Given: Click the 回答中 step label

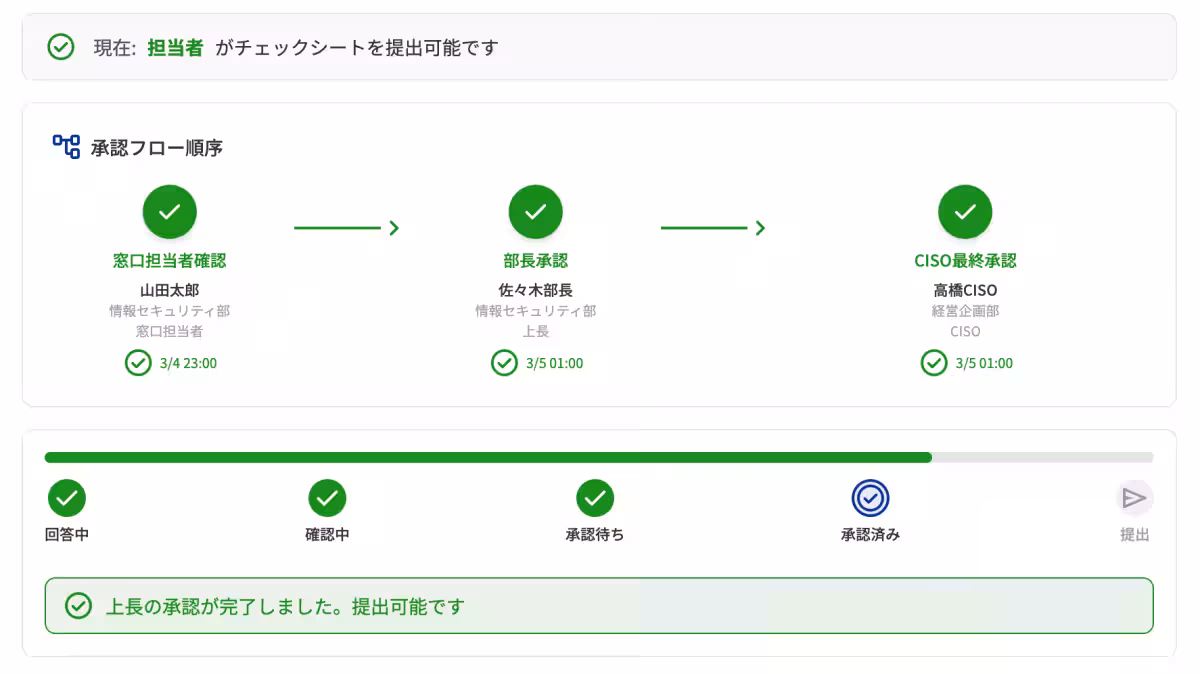Looking at the screenshot, I should coord(67,535).
